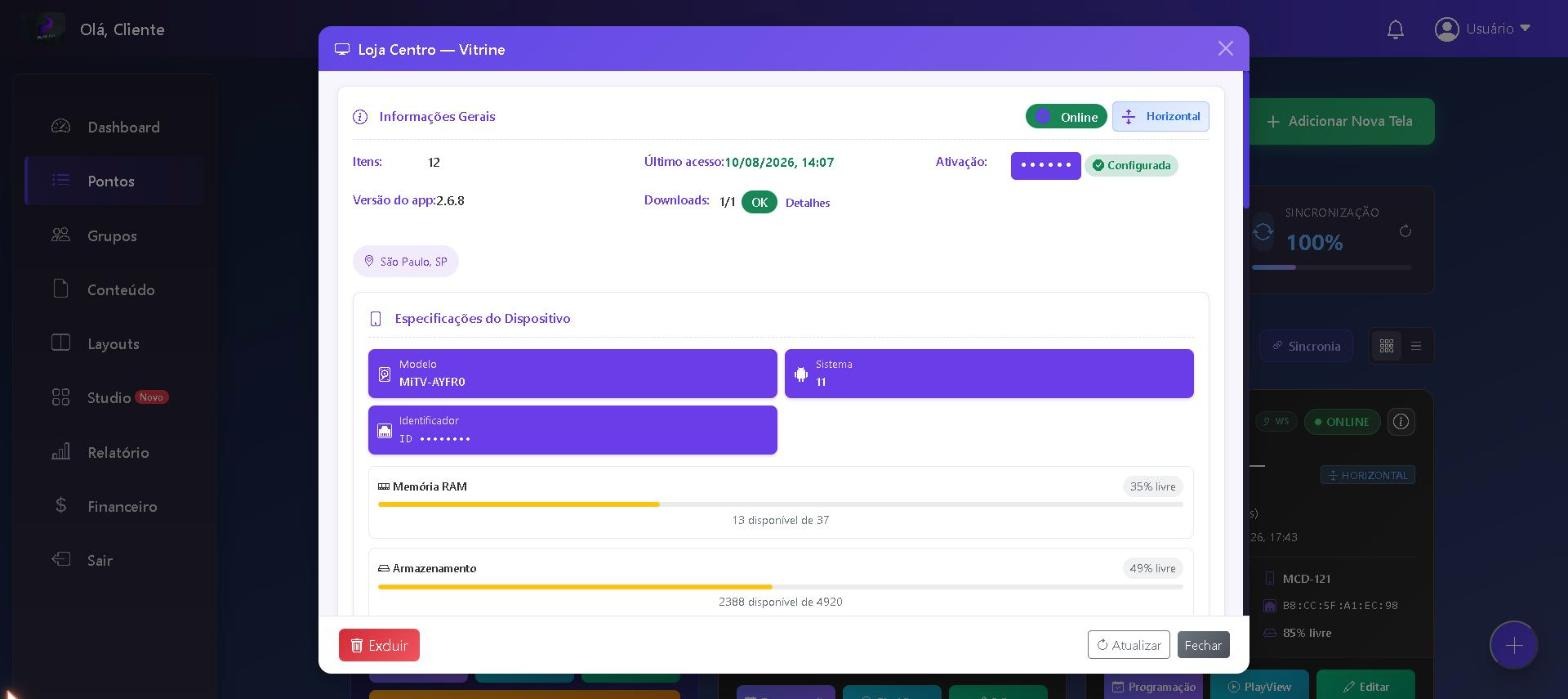The width and height of the screenshot is (1568, 699).
Task: Click the Programação button on card
Action: click(x=1153, y=686)
